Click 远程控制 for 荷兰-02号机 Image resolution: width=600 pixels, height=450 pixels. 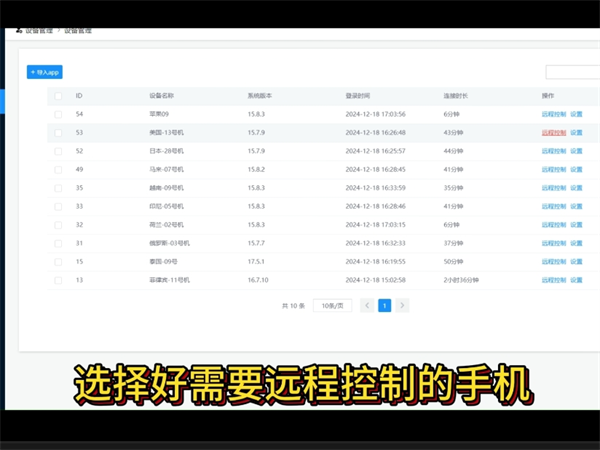click(x=553, y=225)
